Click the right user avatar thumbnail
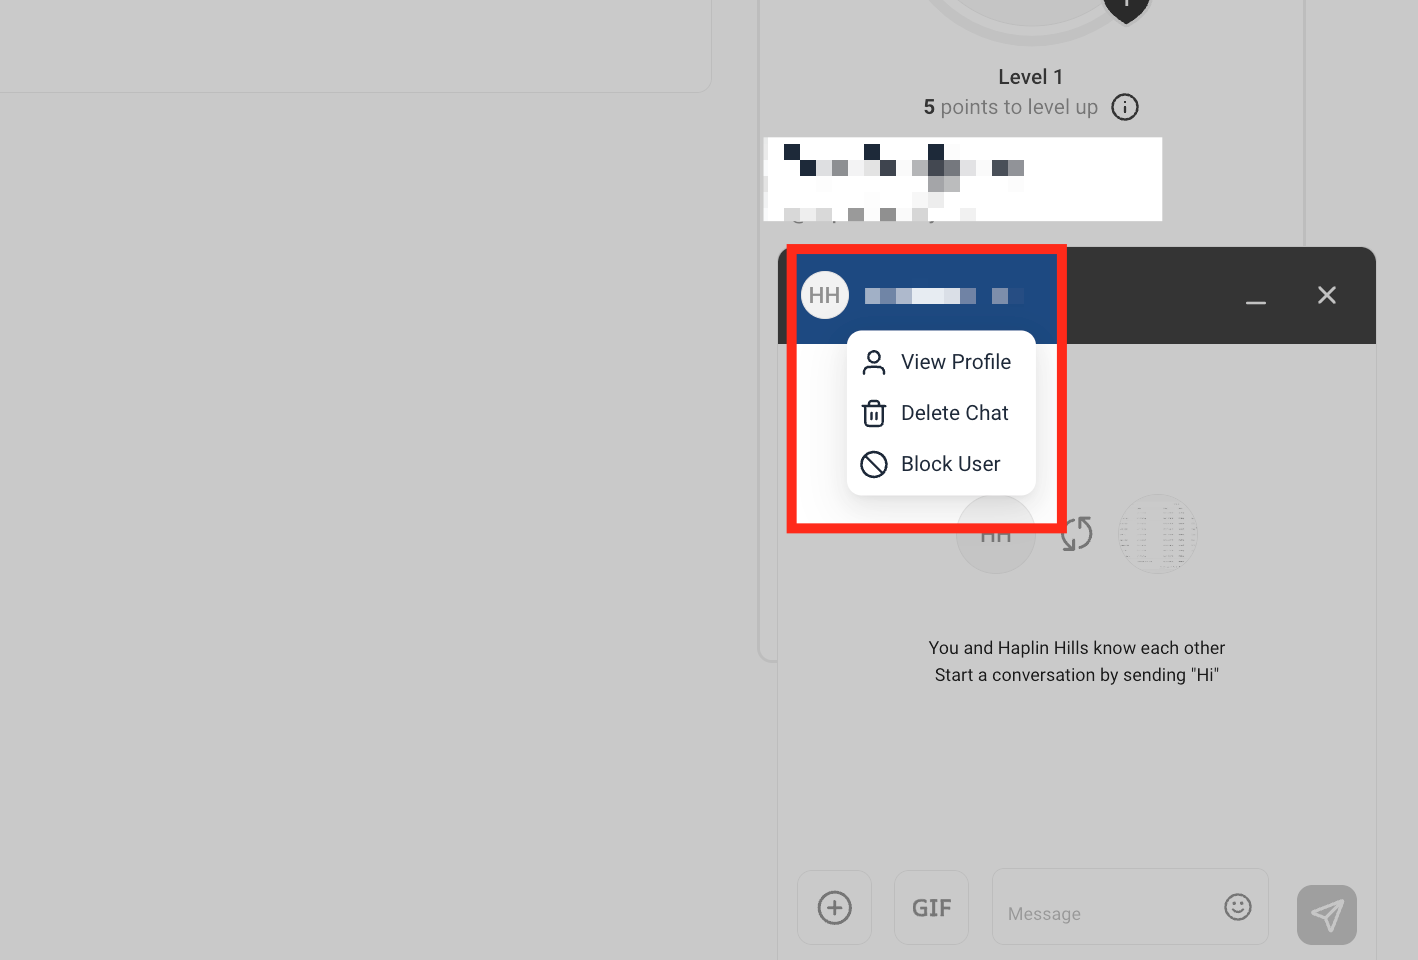 coord(1157,534)
